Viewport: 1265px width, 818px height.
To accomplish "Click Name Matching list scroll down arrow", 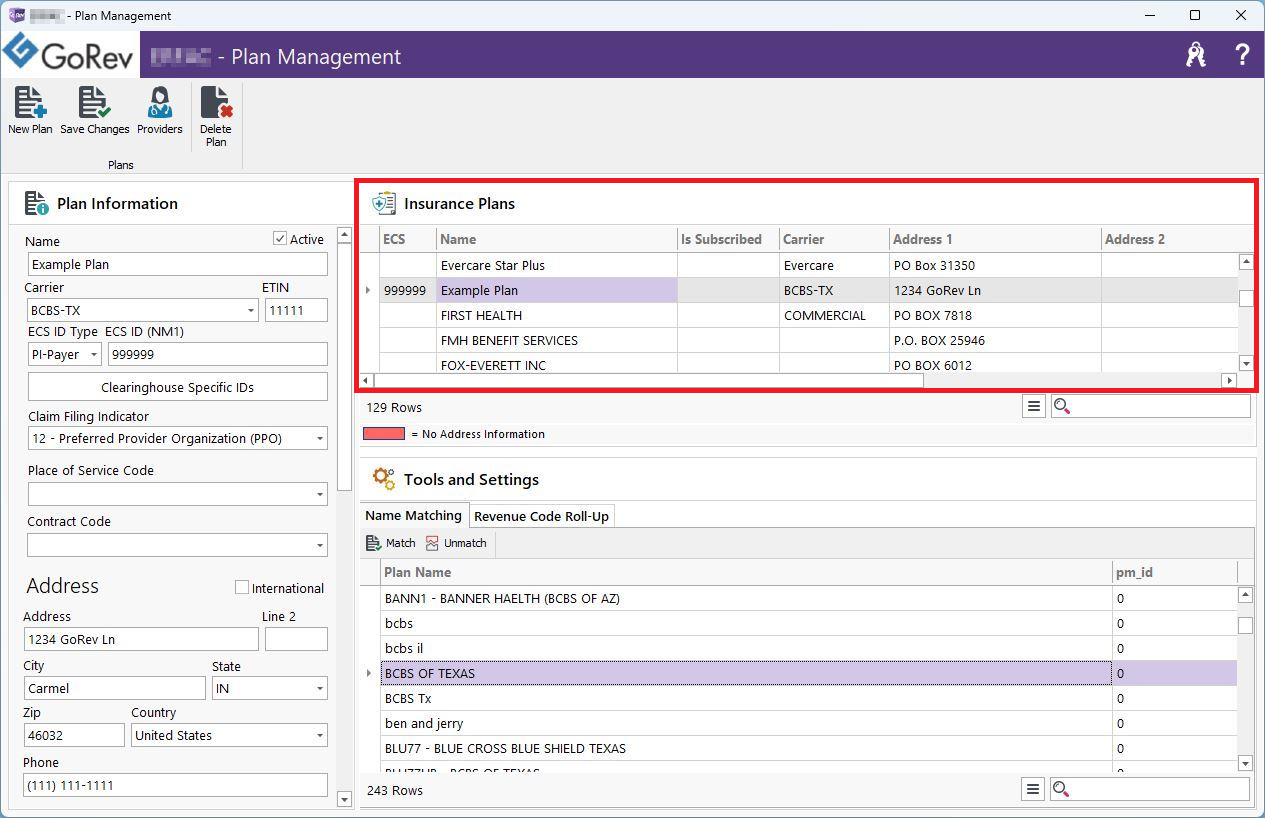I will [1245, 763].
